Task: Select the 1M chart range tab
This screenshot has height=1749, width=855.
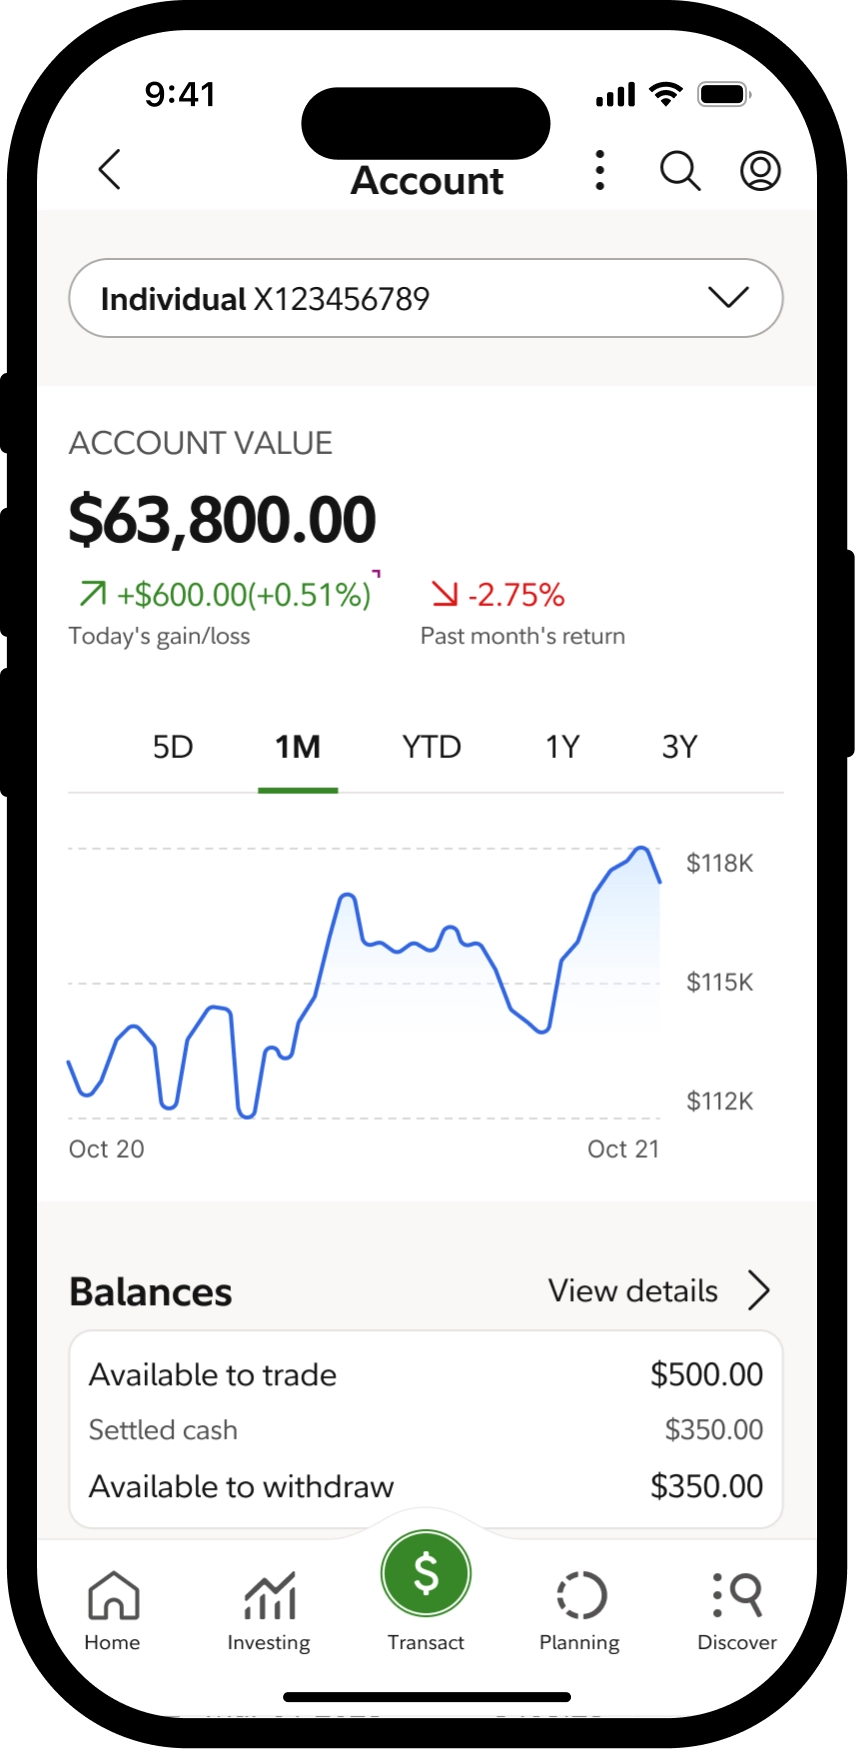Action: click(298, 747)
